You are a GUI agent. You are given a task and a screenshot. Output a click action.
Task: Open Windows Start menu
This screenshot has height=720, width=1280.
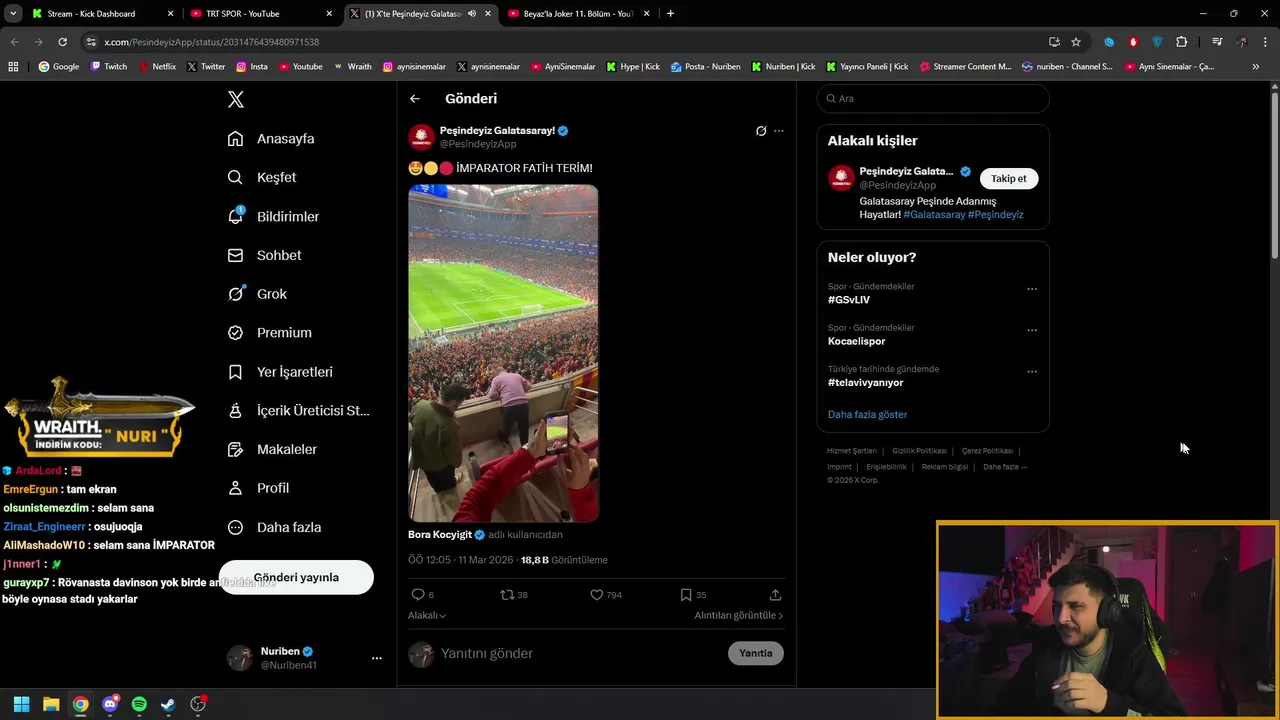21,704
